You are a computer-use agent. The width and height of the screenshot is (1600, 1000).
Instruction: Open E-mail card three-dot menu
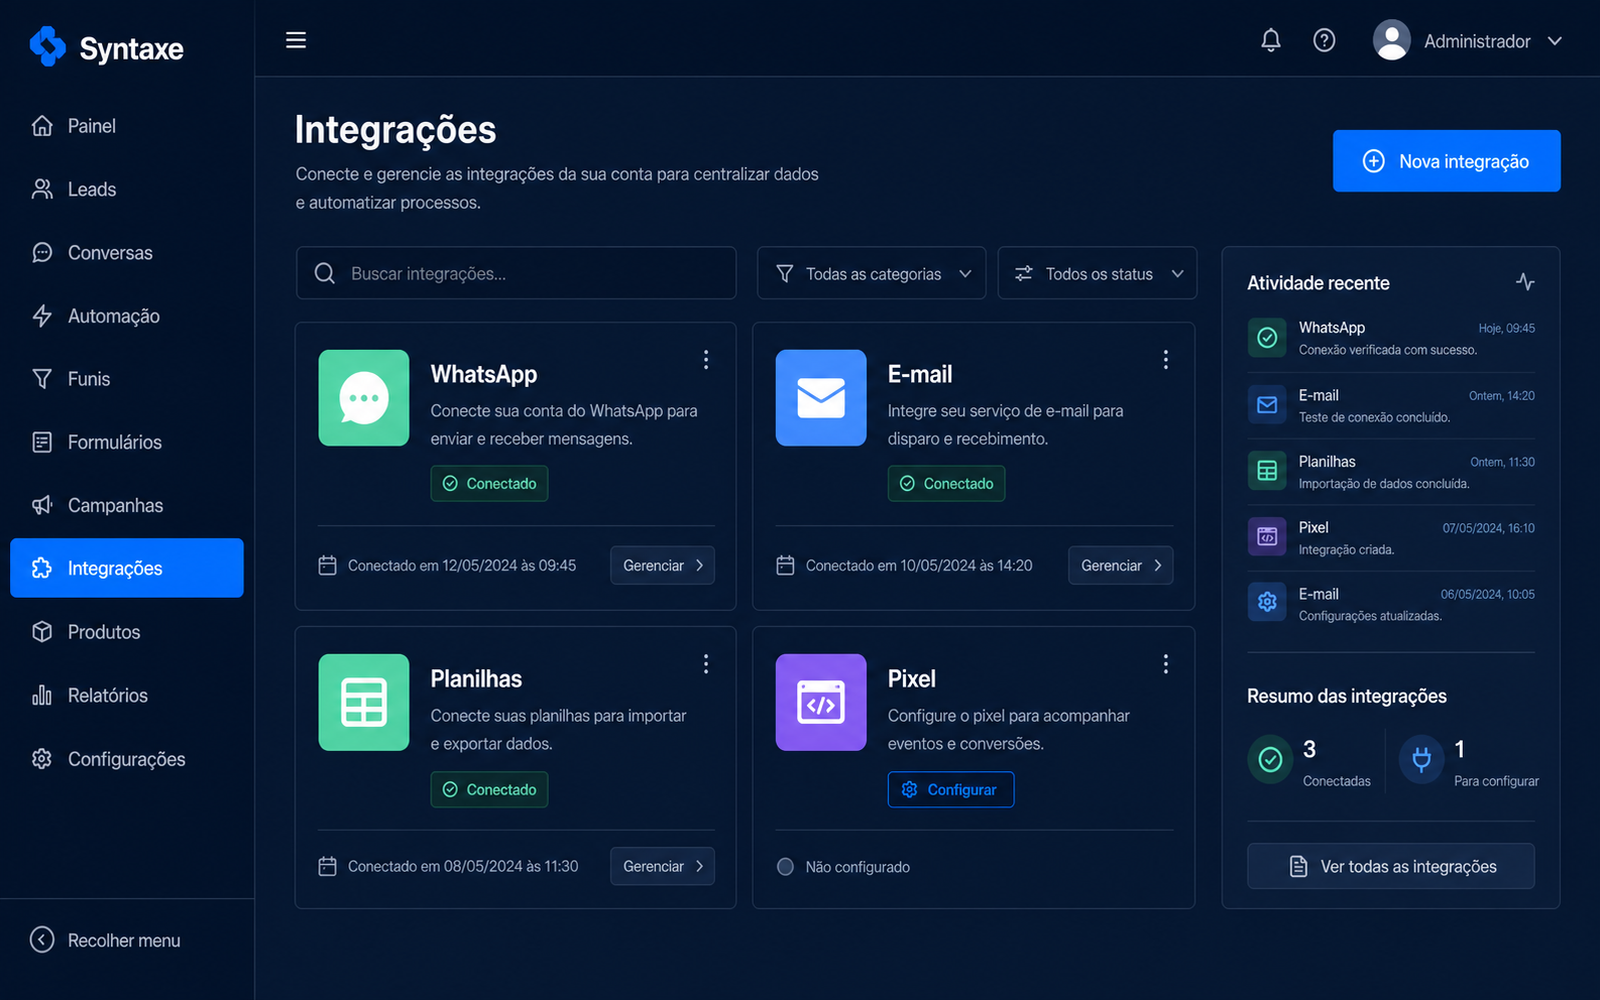pyautogui.click(x=1165, y=360)
